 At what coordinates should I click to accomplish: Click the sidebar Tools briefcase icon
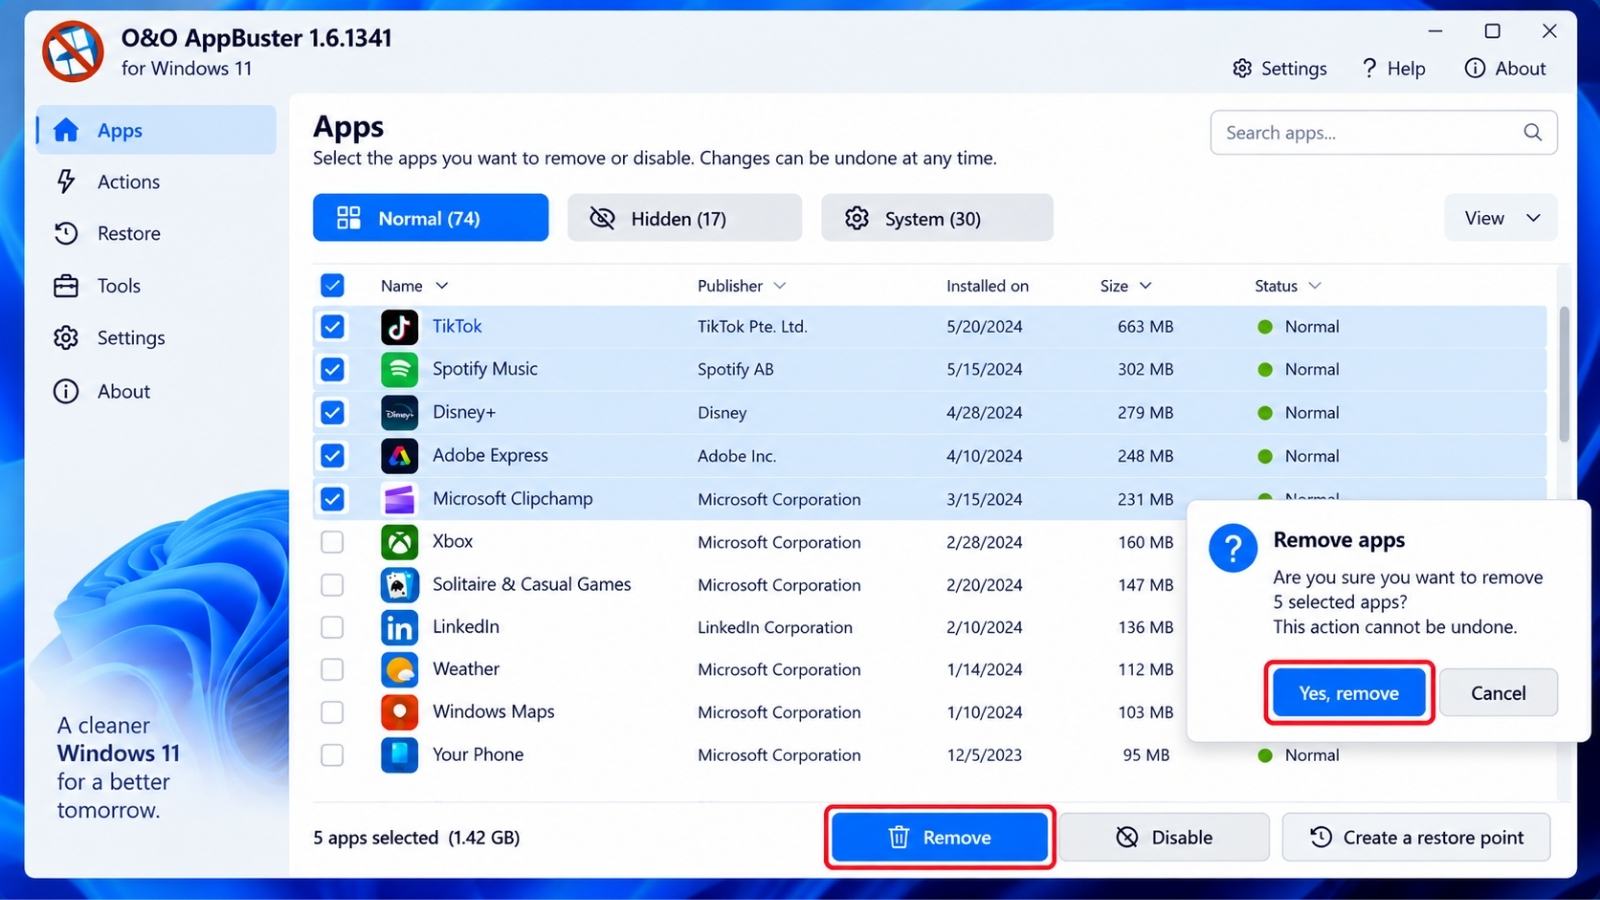pos(66,286)
